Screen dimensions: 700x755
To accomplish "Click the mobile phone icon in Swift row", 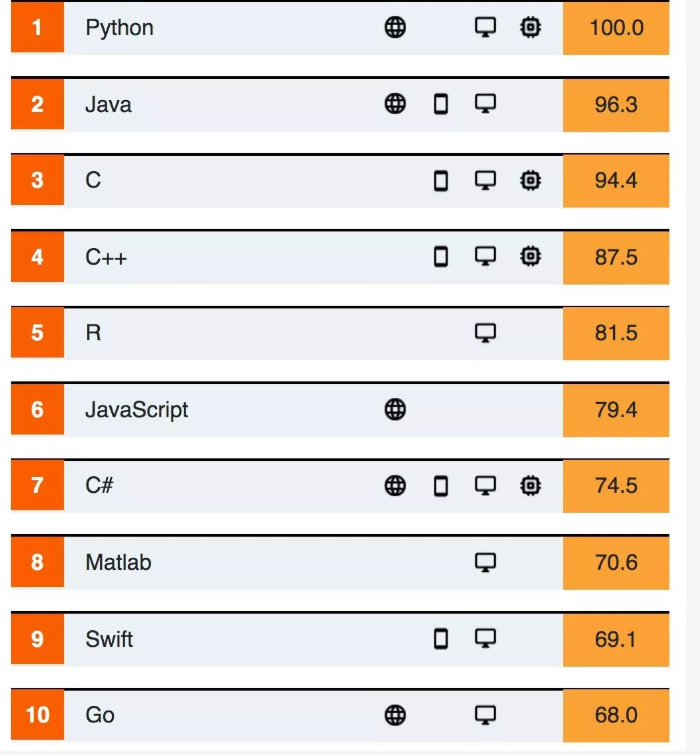I will click(441, 638).
